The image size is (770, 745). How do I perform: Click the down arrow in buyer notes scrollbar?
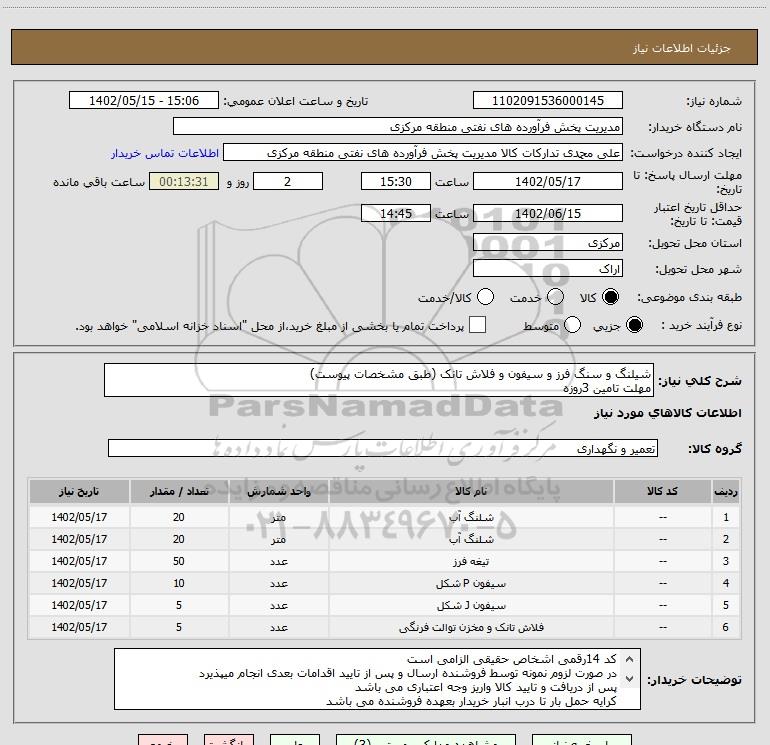point(630,679)
